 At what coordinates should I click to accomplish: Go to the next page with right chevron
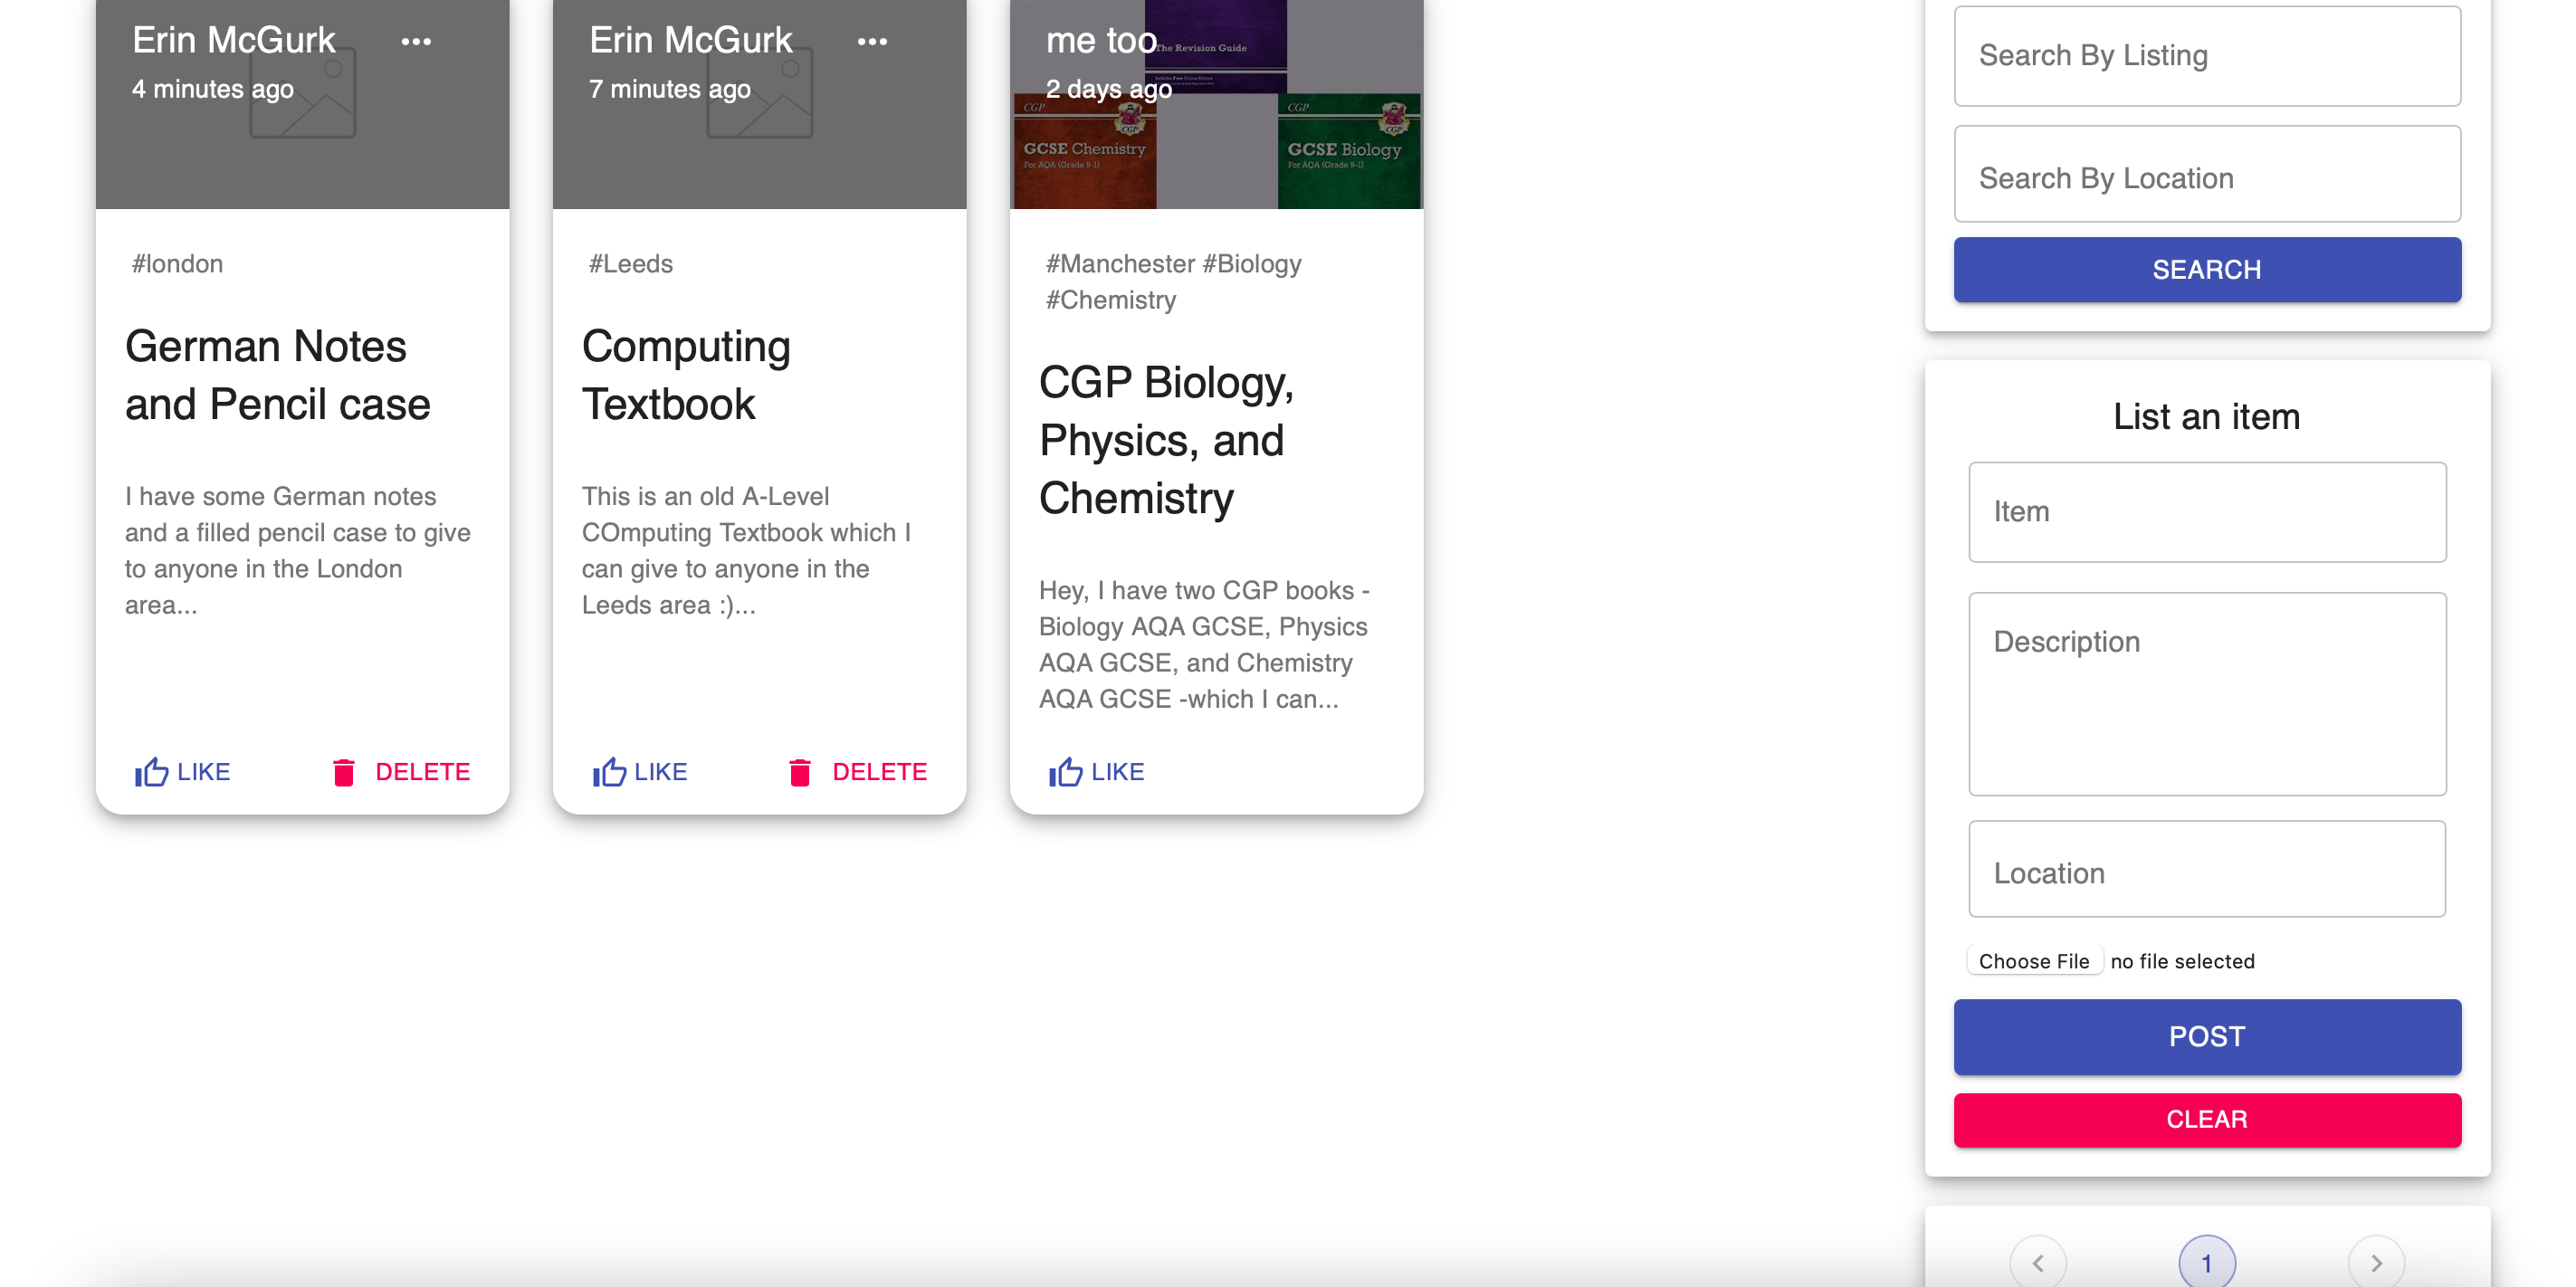tap(2375, 1262)
